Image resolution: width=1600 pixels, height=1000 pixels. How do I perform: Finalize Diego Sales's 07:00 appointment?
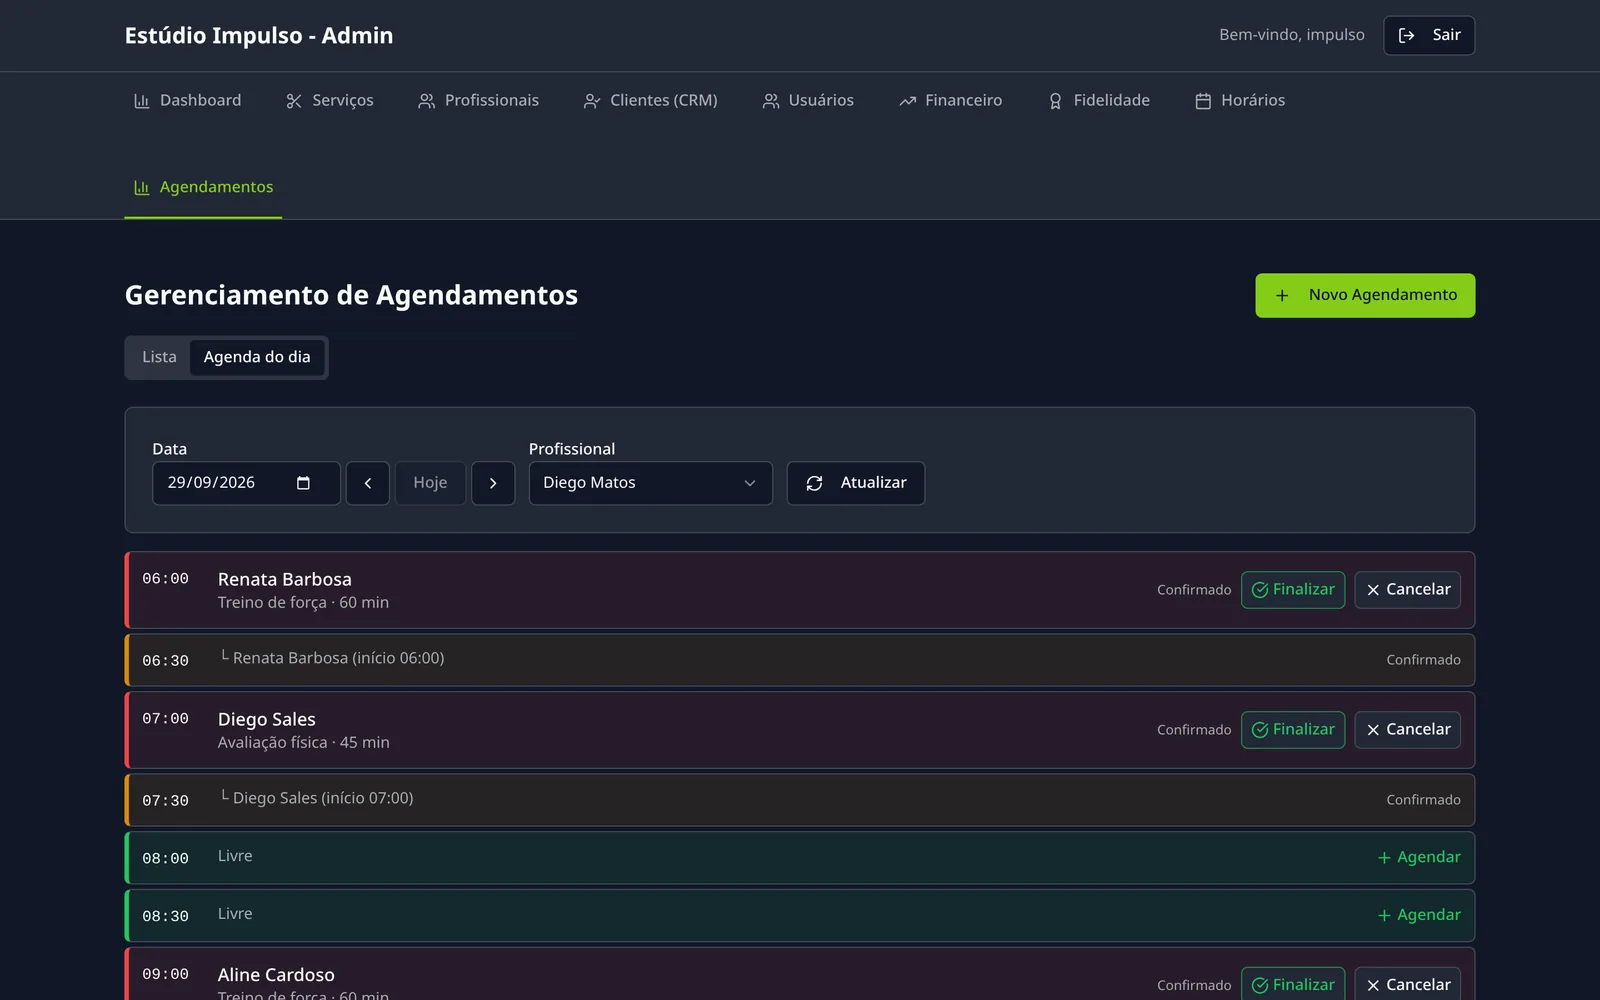pyautogui.click(x=1293, y=730)
